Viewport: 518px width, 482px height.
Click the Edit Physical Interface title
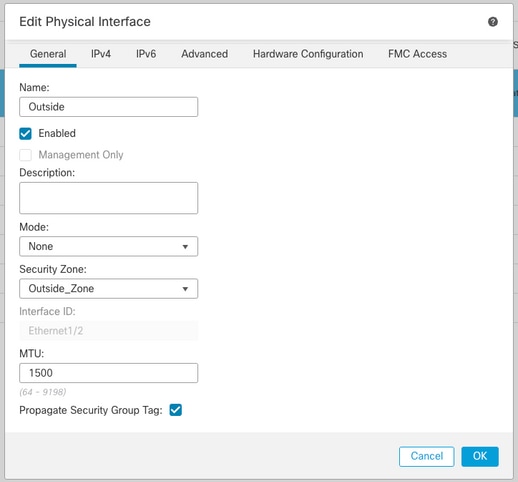click(x=85, y=22)
